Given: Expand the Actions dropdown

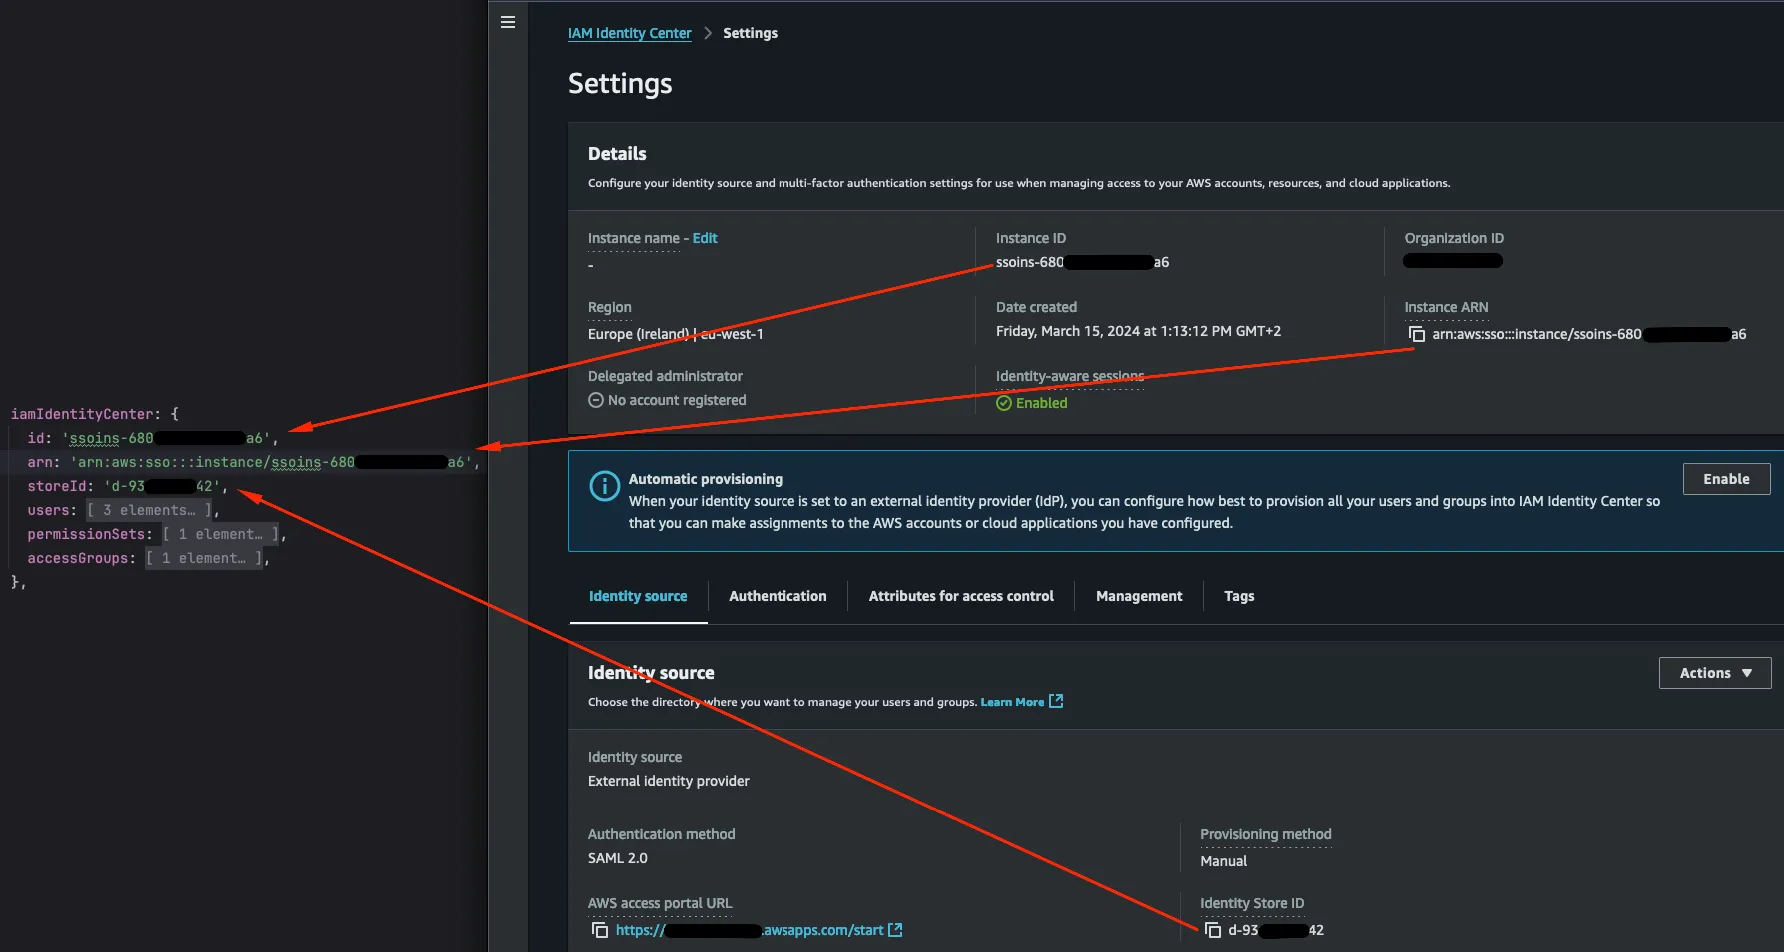Looking at the screenshot, I should click(x=1714, y=672).
